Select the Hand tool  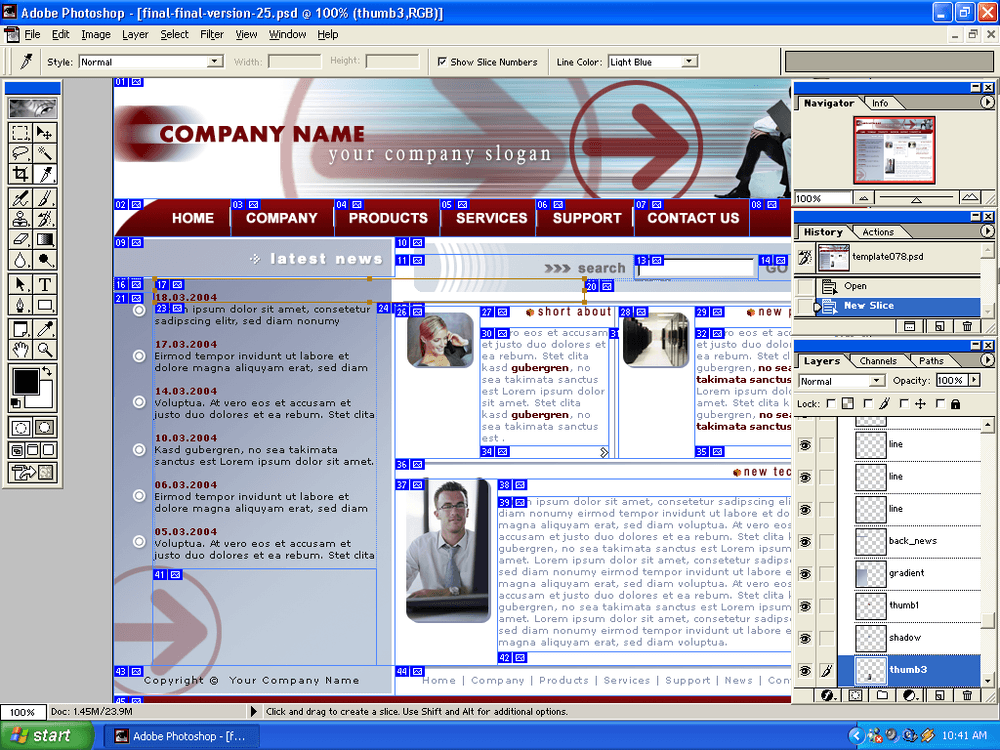(20, 349)
